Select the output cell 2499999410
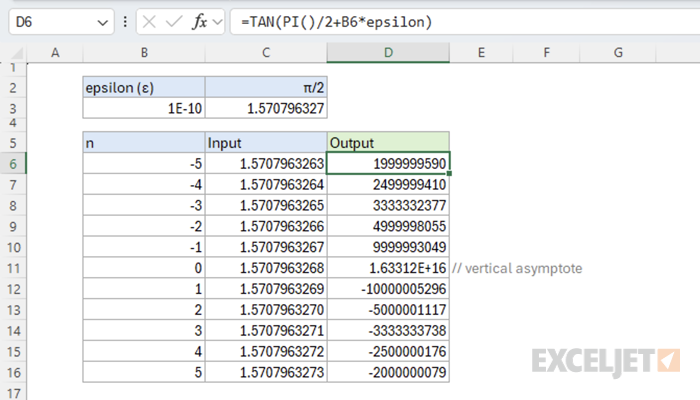 (388, 184)
